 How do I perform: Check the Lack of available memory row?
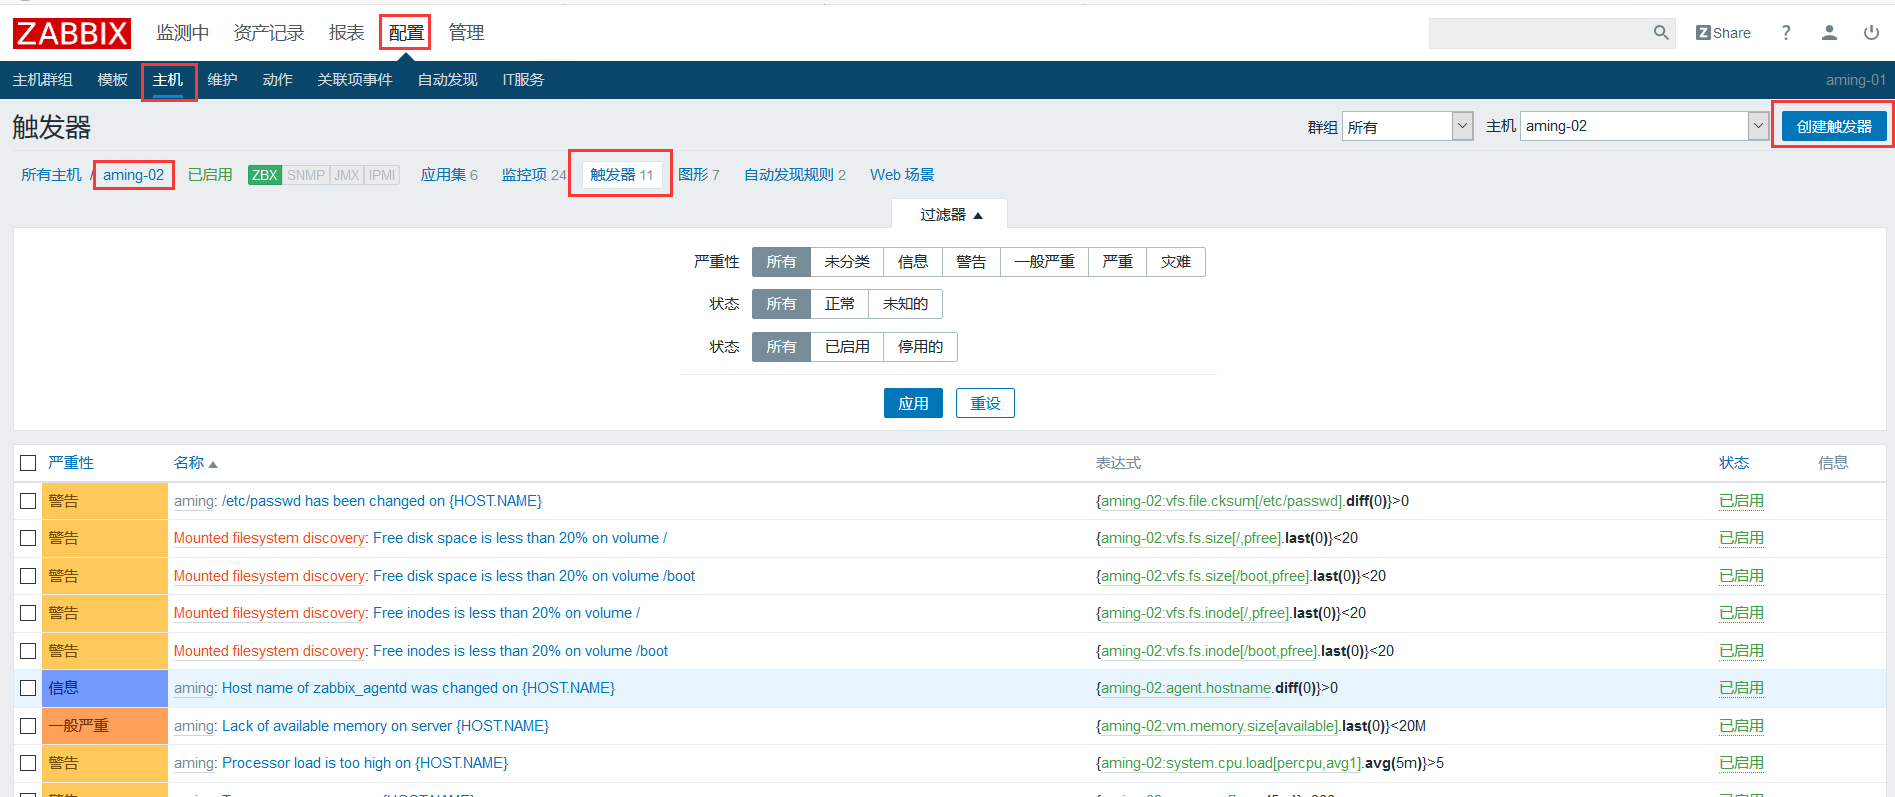click(x=28, y=726)
